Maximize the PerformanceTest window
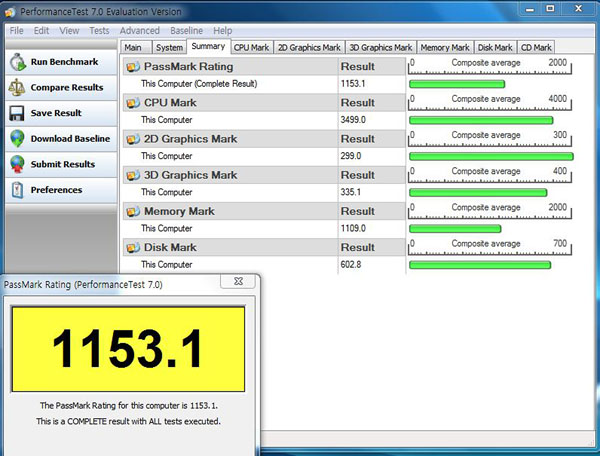600x456 pixels. [550, 9]
